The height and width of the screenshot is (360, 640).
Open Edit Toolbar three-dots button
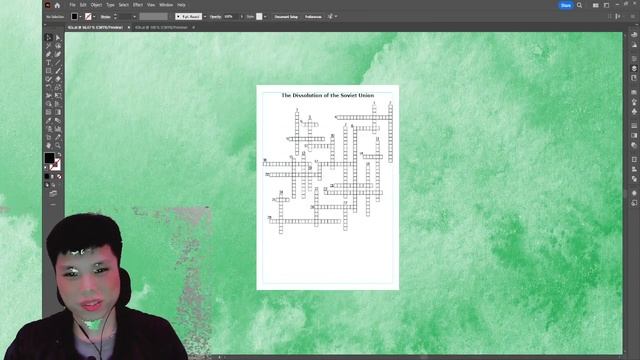(53, 204)
